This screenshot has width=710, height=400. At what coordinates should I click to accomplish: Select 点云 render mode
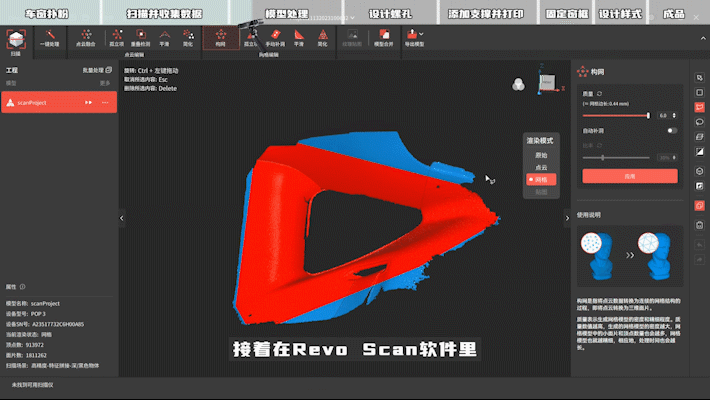[x=541, y=167]
